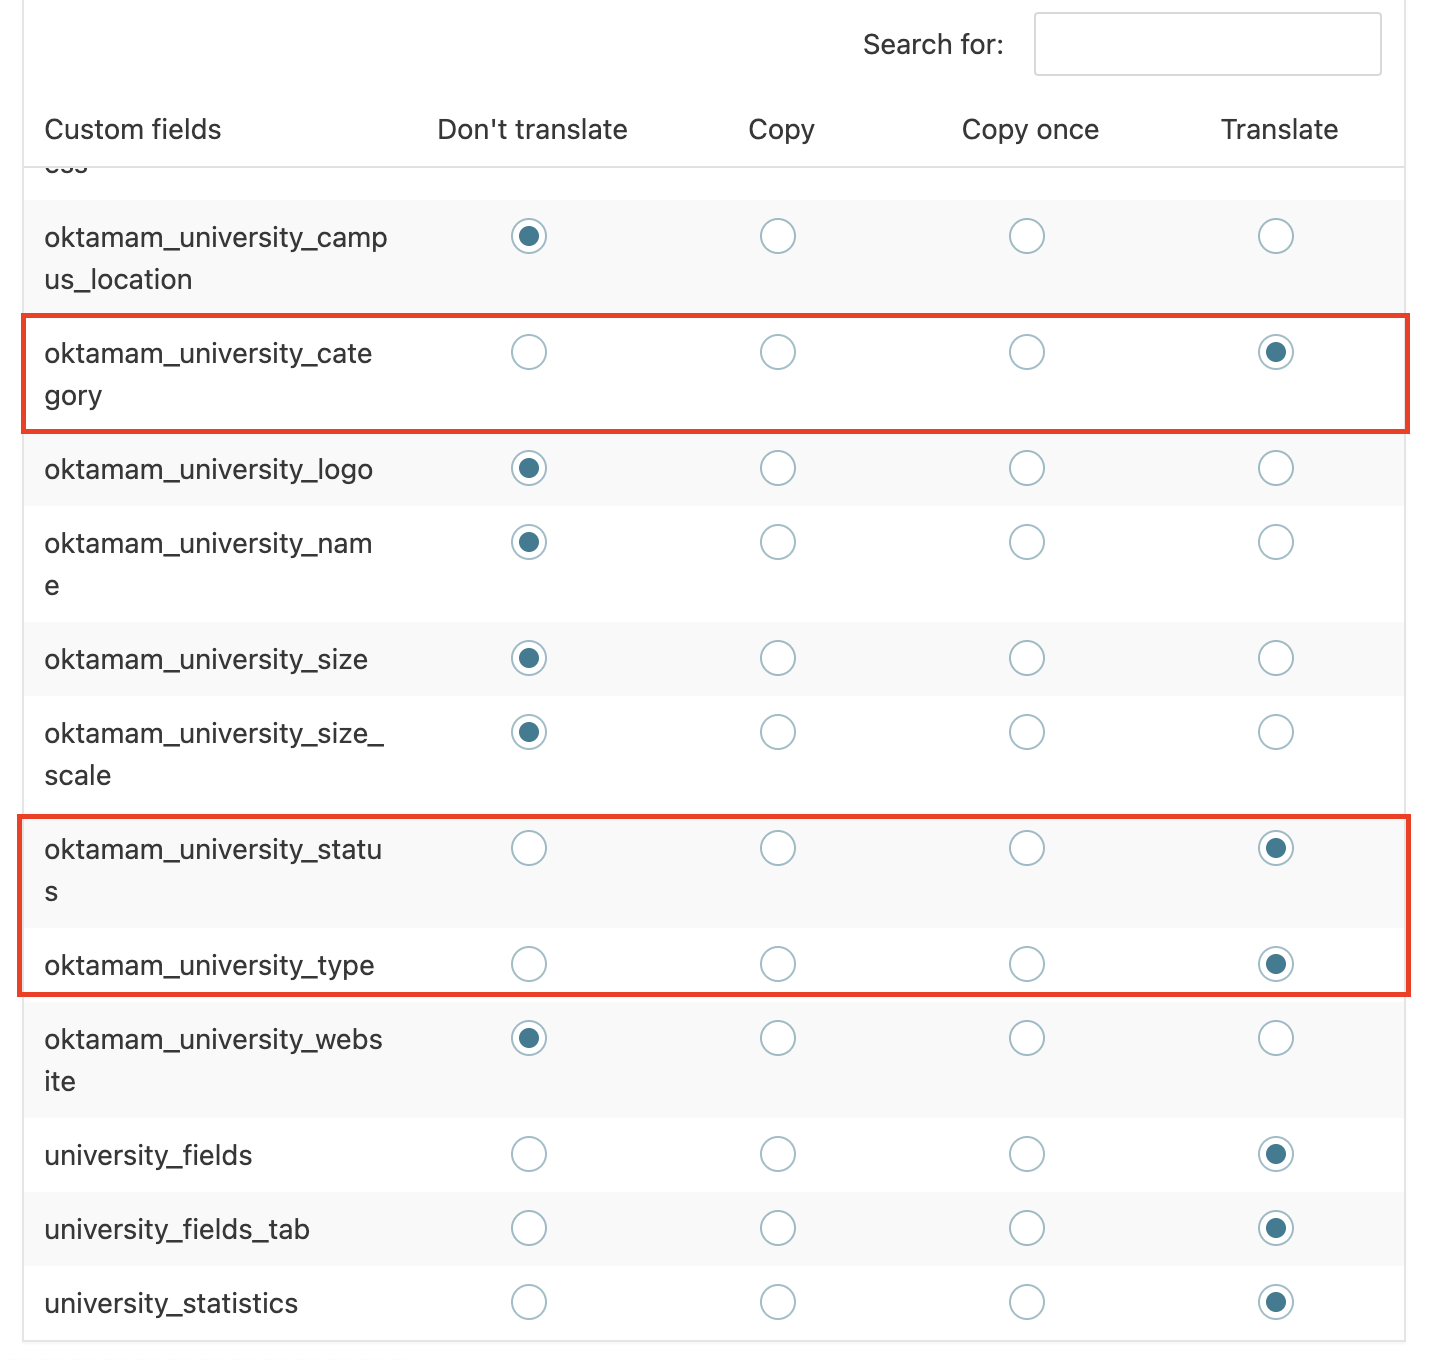Select Copy for oktamam_university_status
The height and width of the screenshot is (1360, 1450).
[x=778, y=849]
